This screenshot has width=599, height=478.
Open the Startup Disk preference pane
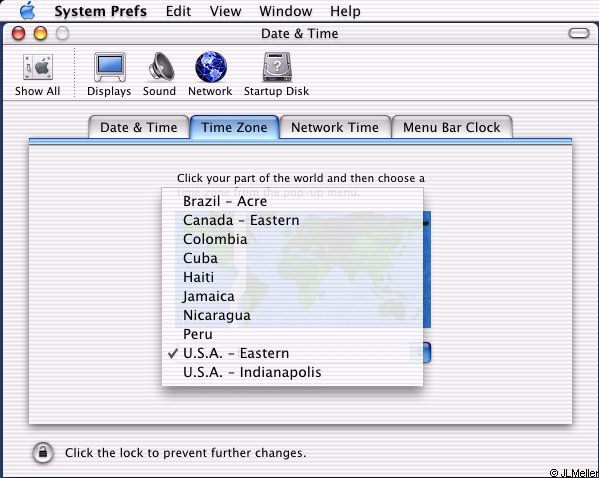pyautogui.click(x=277, y=75)
